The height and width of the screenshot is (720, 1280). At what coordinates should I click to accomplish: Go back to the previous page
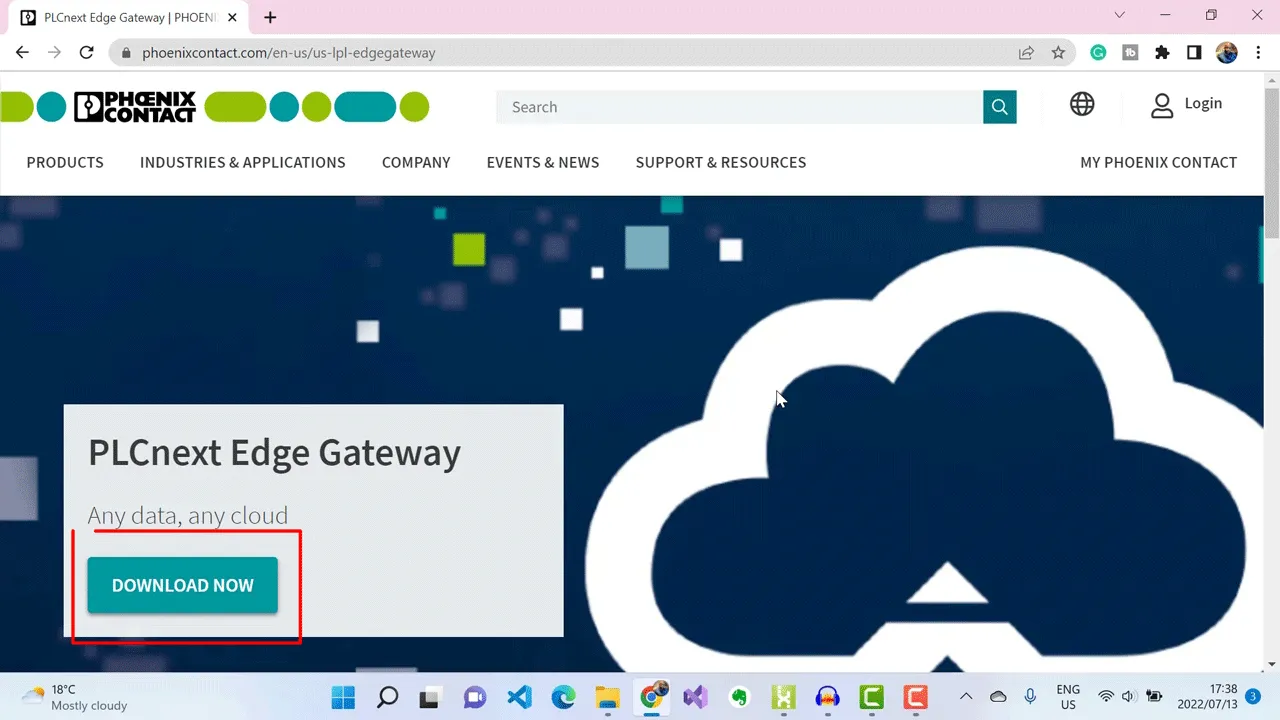[x=22, y=53]
